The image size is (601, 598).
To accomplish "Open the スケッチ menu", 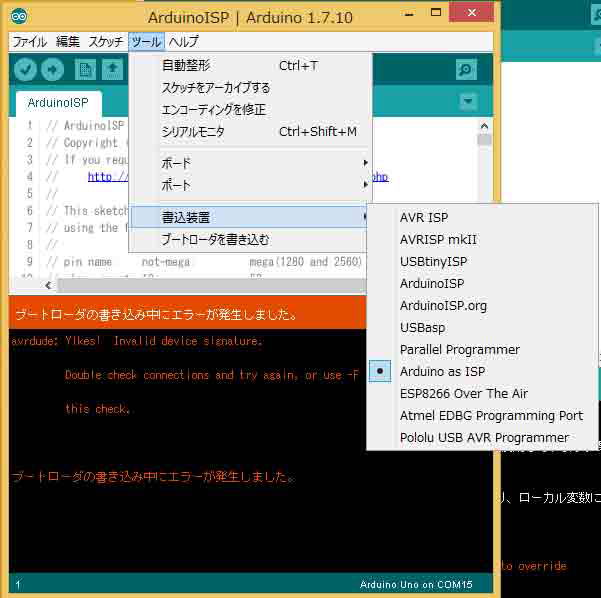I will [105, 41].
